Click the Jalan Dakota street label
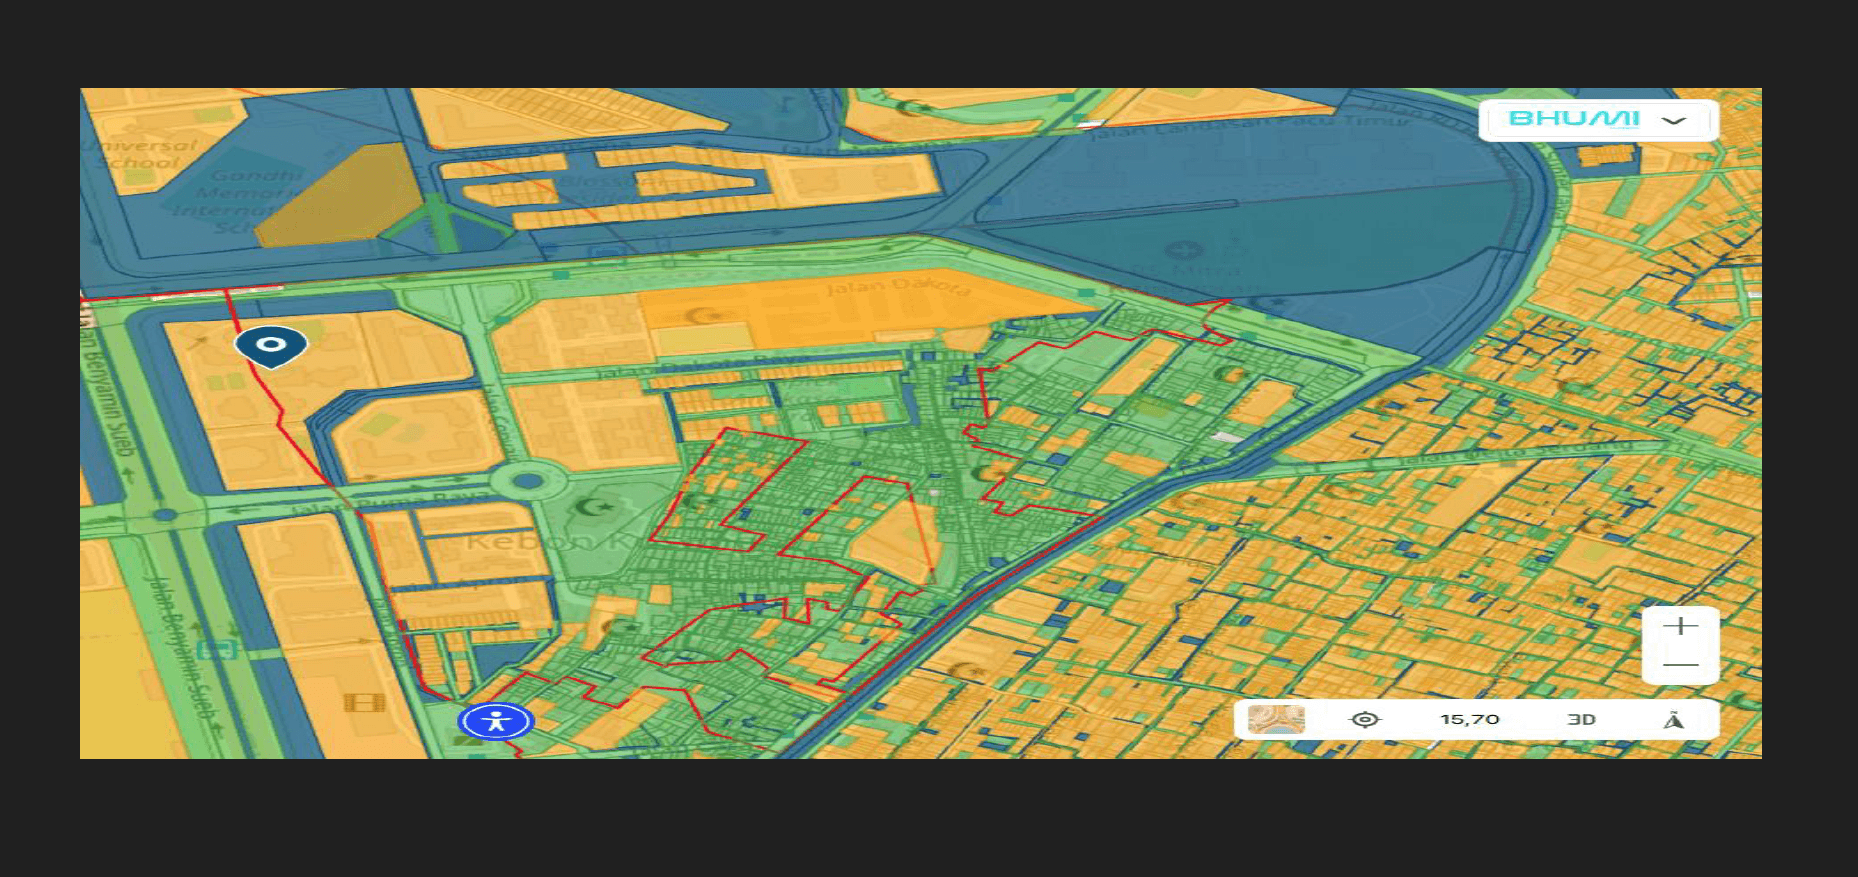The height and width of the screenshot is (877, 1858). pyautogui.click(x=897, y=288)
